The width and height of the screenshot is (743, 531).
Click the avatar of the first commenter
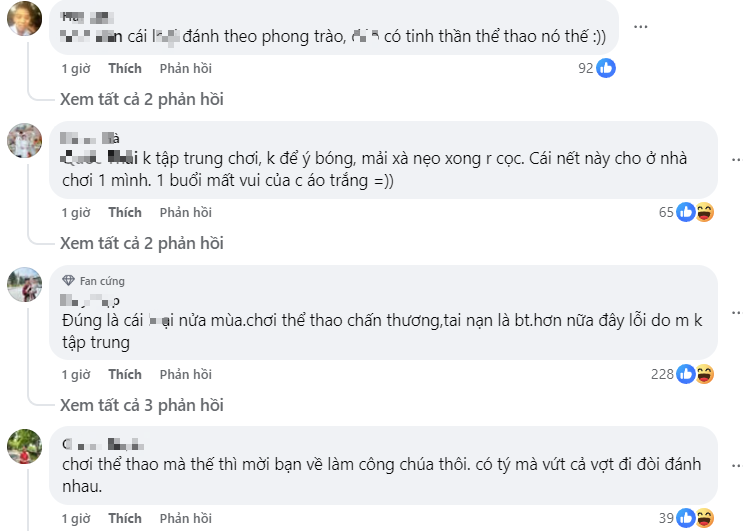click(x=24, y=18)
